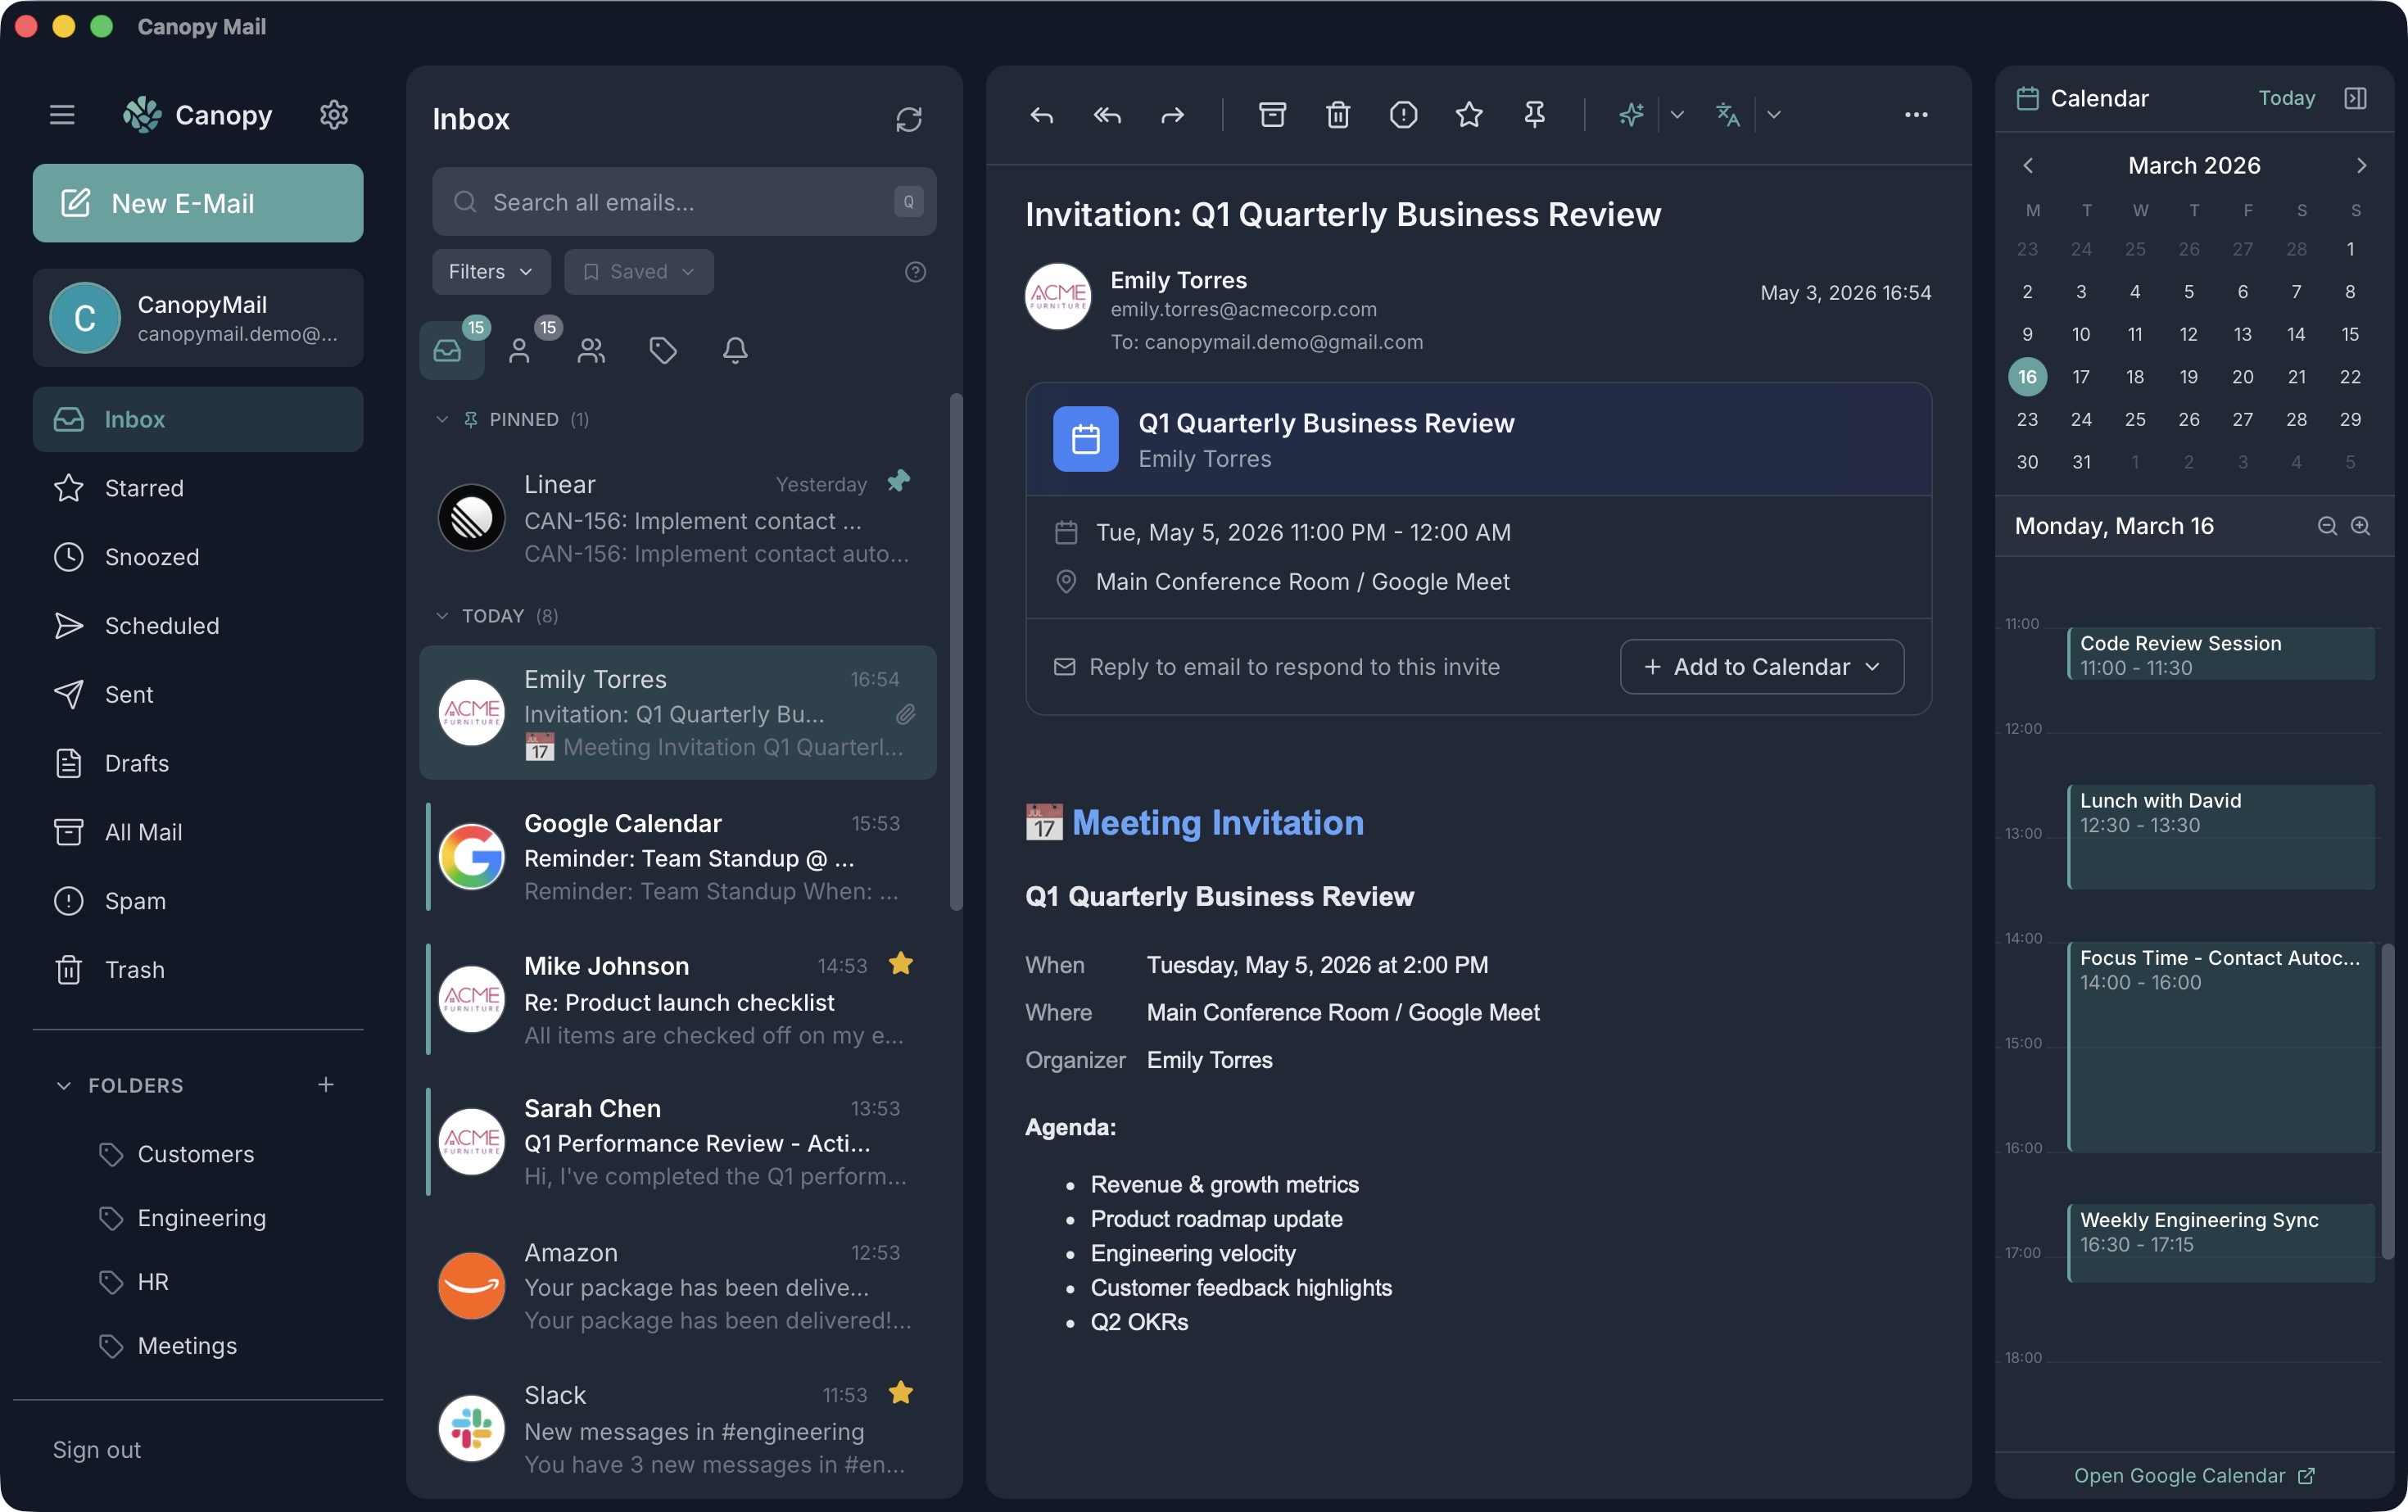Screen dimensions: 2408x1512
Task: Star the open email in toolbar
Action: tap(1469, 115)
